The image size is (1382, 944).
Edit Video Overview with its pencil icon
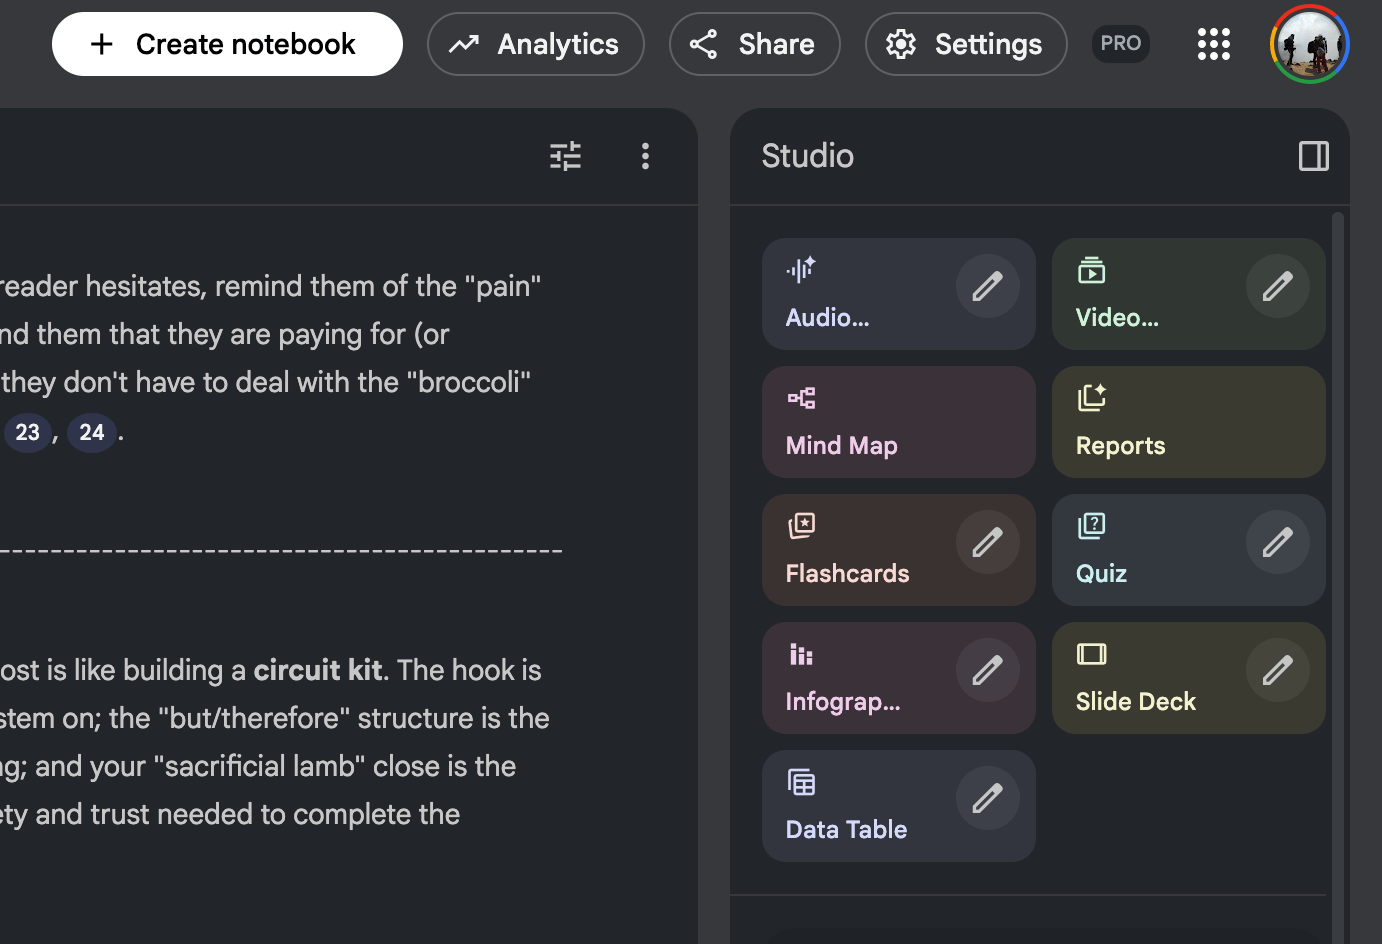pos(1277,287)
